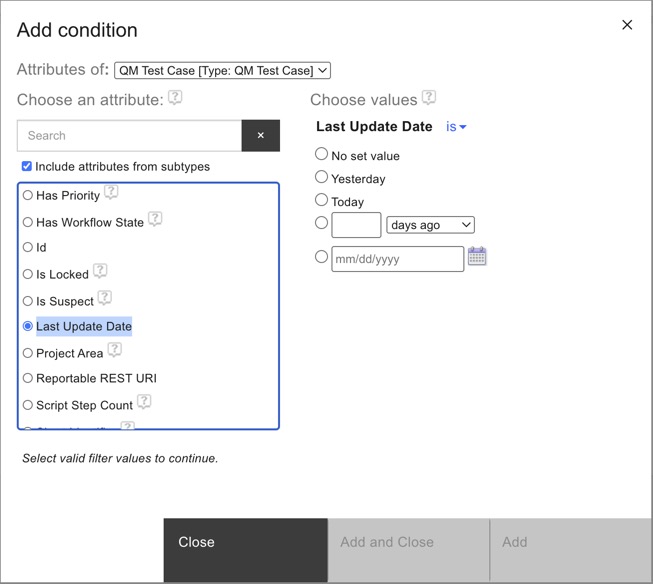
Task: Choose the Reportable REST URI attribute
Action: coord(28,378)
